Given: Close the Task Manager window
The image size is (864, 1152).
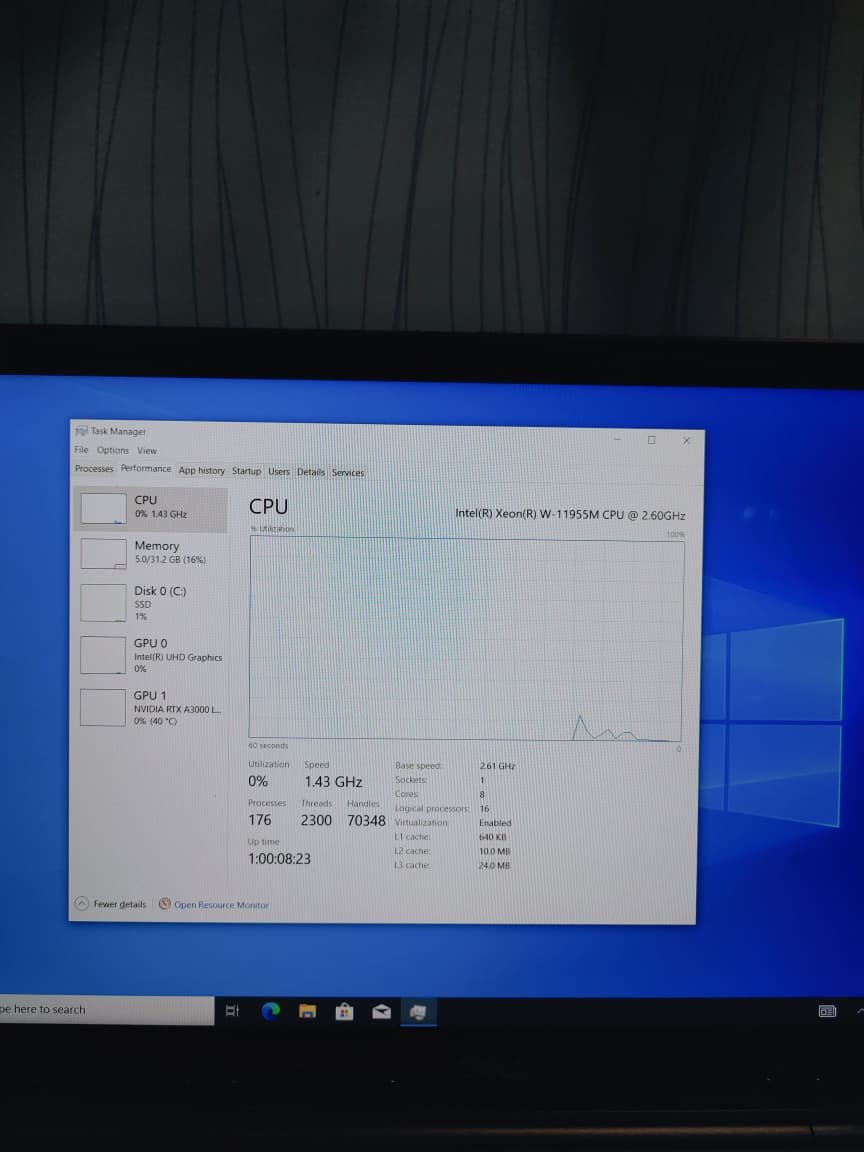Looking at the screenshot, I should tap(686, 440).
